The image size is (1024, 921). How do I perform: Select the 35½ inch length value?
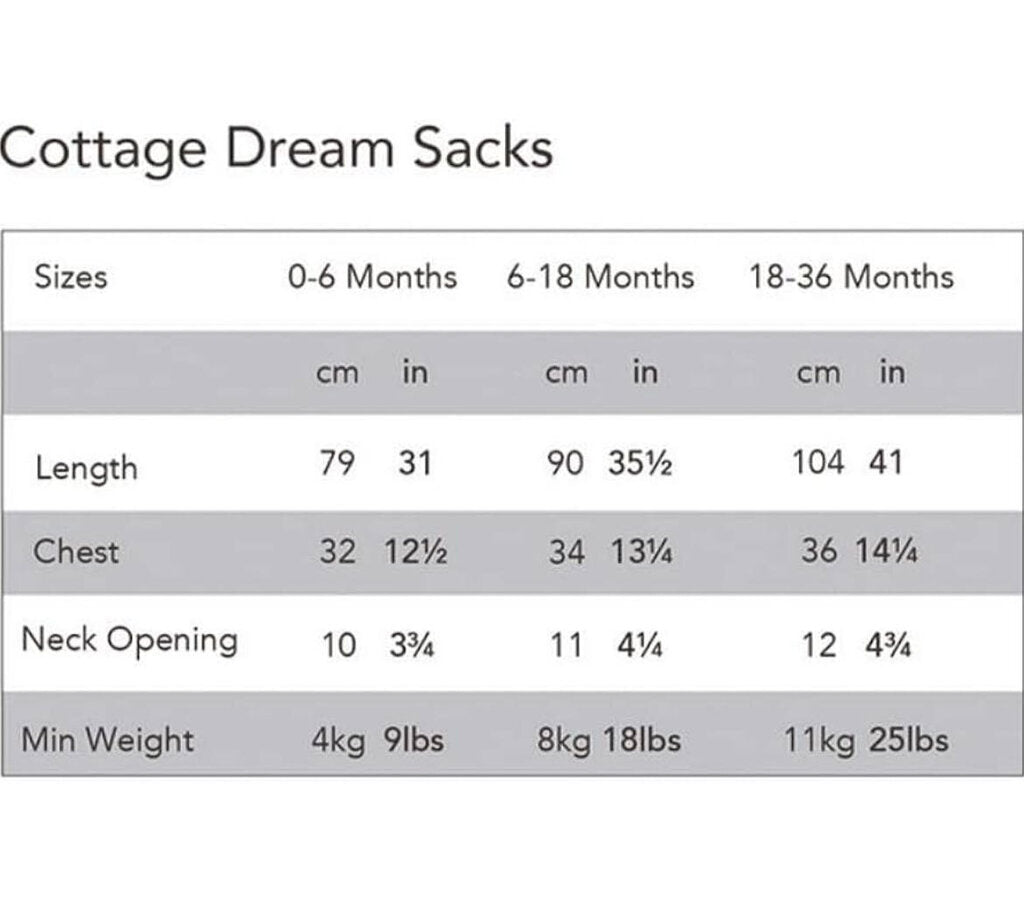[x=639, y=465]
